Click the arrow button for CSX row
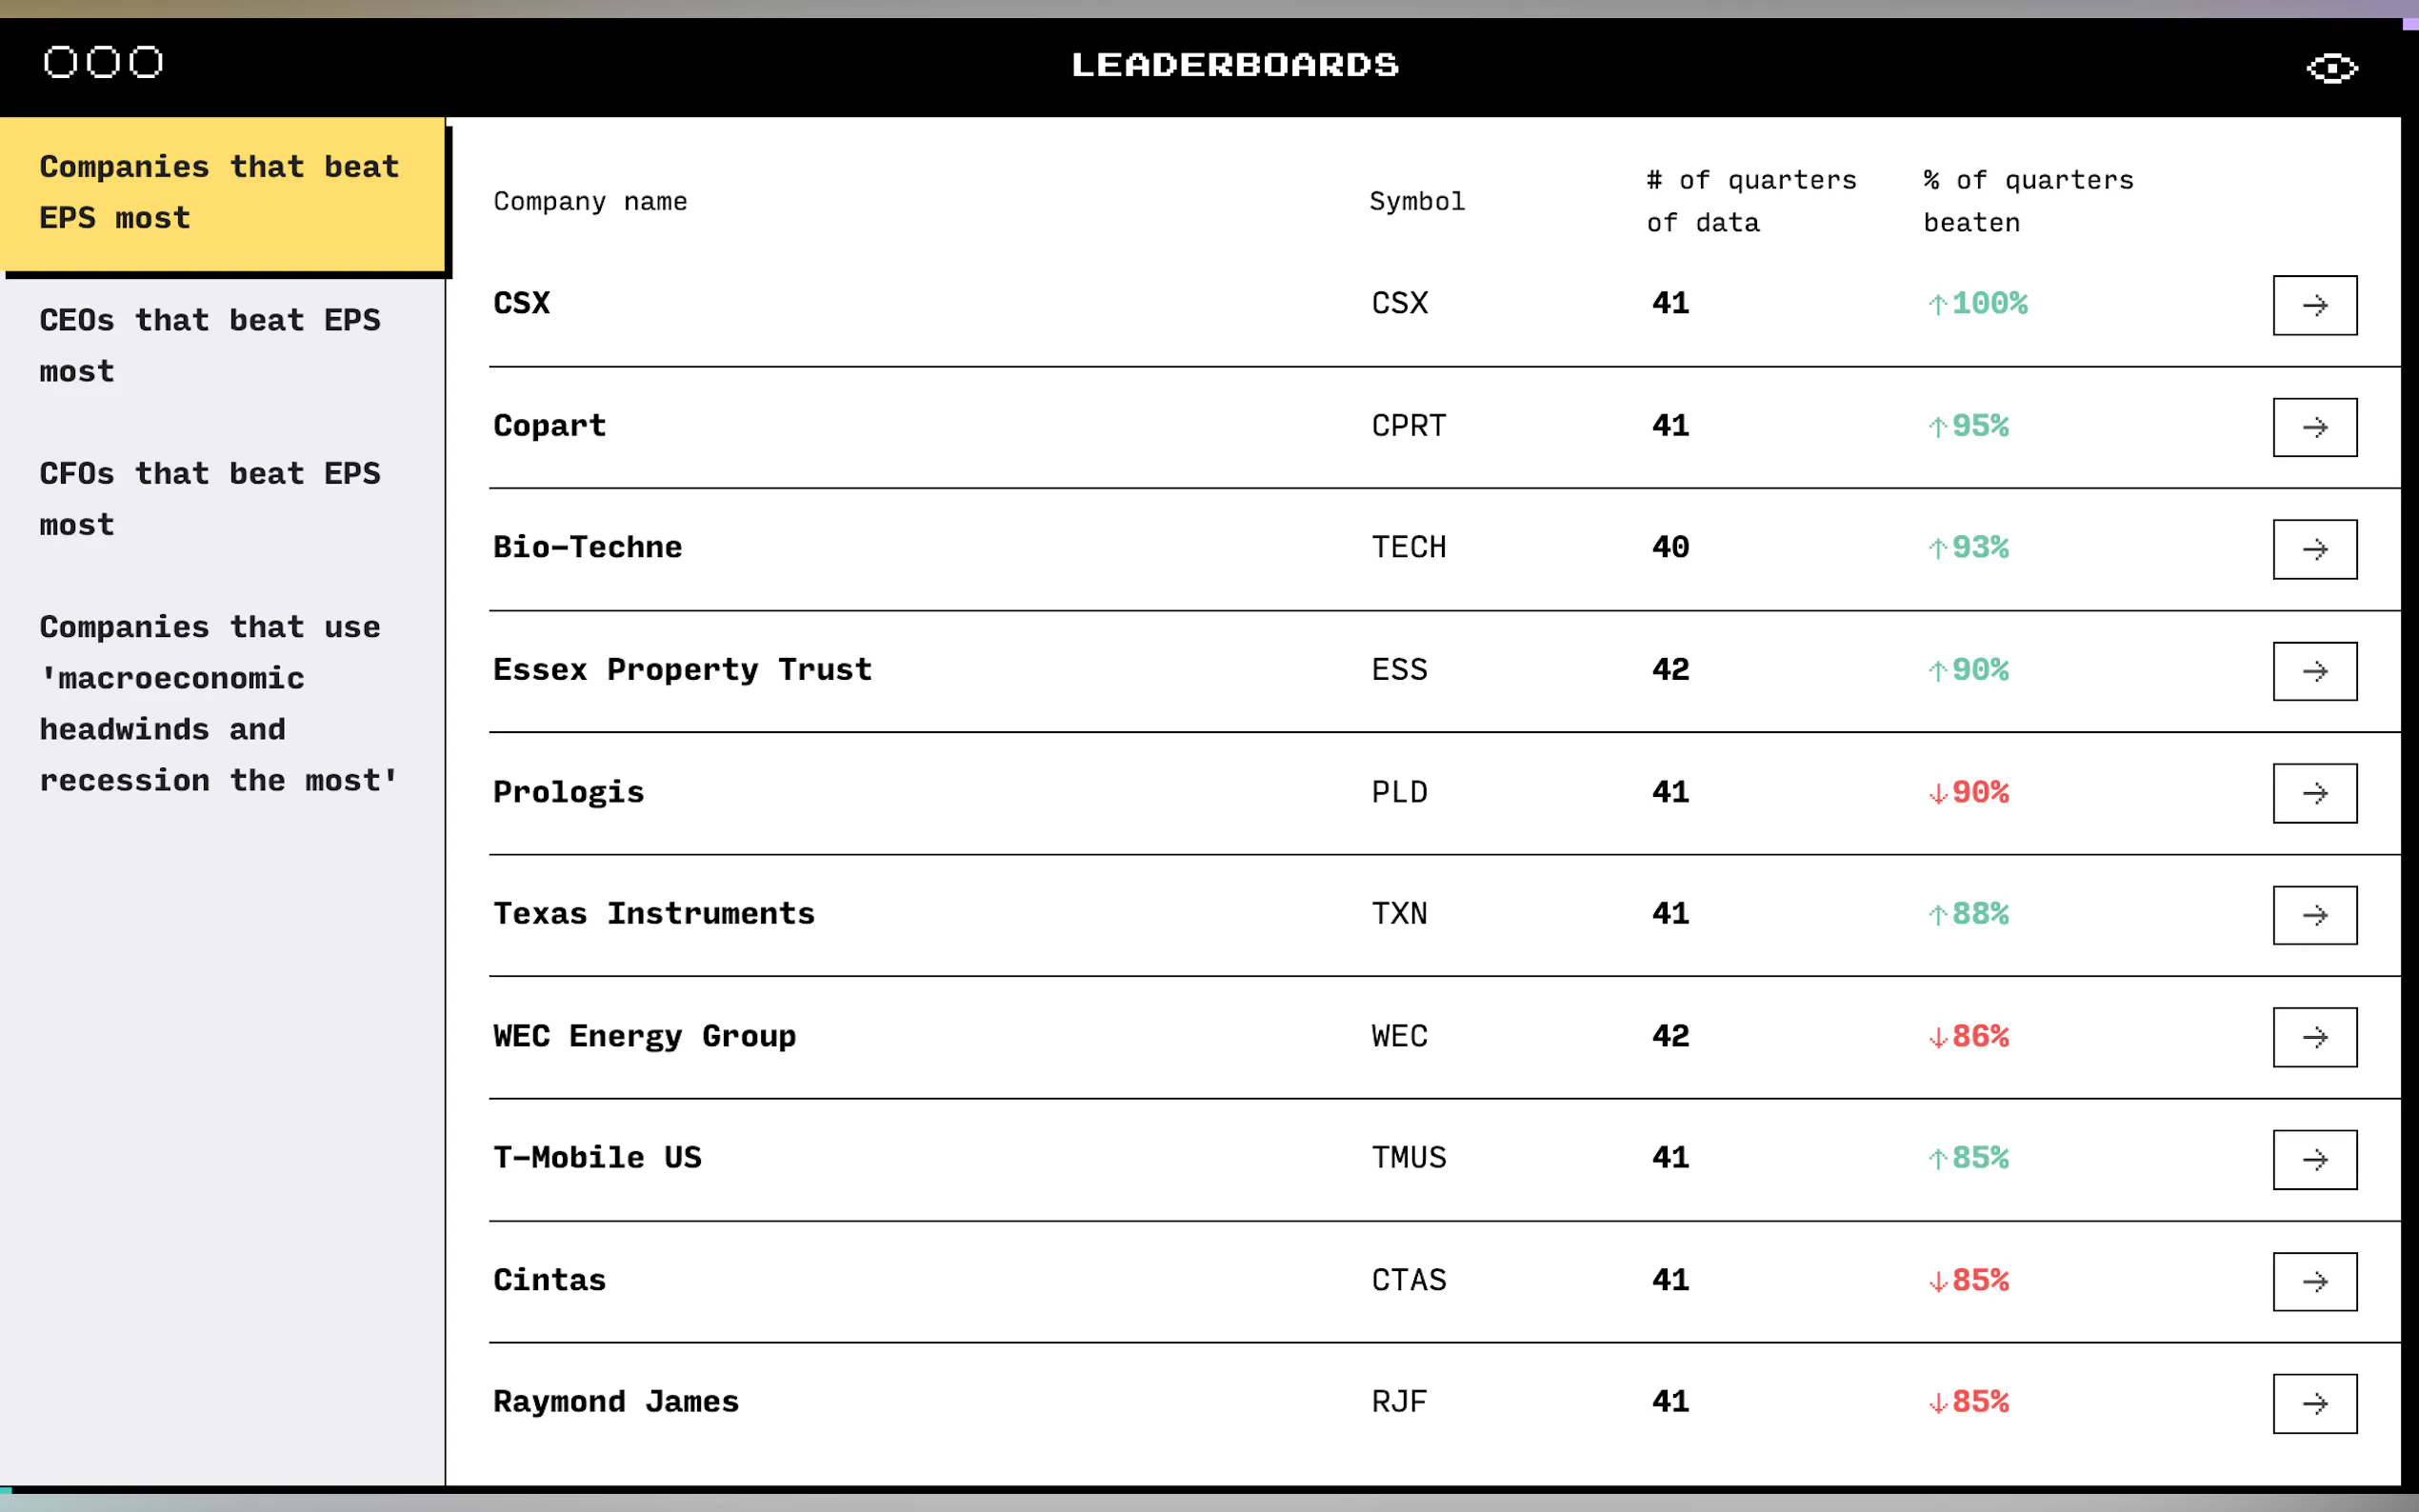 click(2314, 305)
